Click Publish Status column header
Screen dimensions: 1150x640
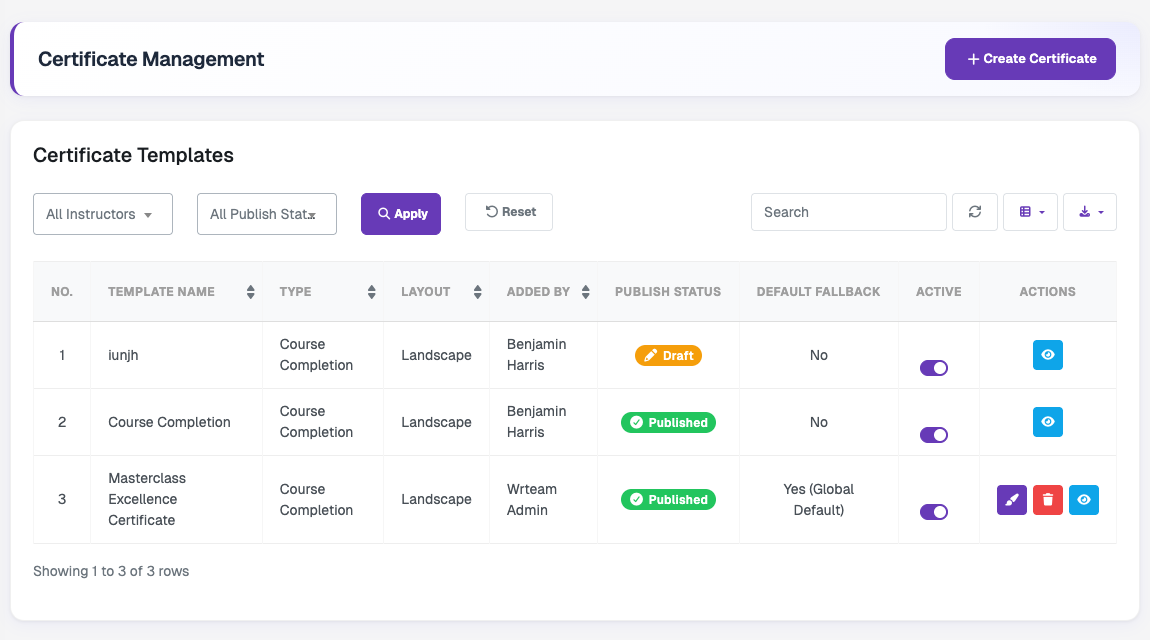[x=668, y=292]
